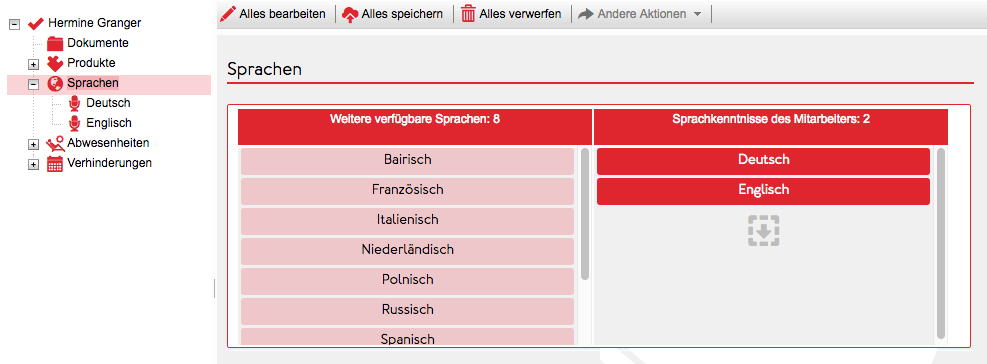Screen dimensions: 987x364
Task: Expand the Produkte tree node
Action: [x=33, y=64]
